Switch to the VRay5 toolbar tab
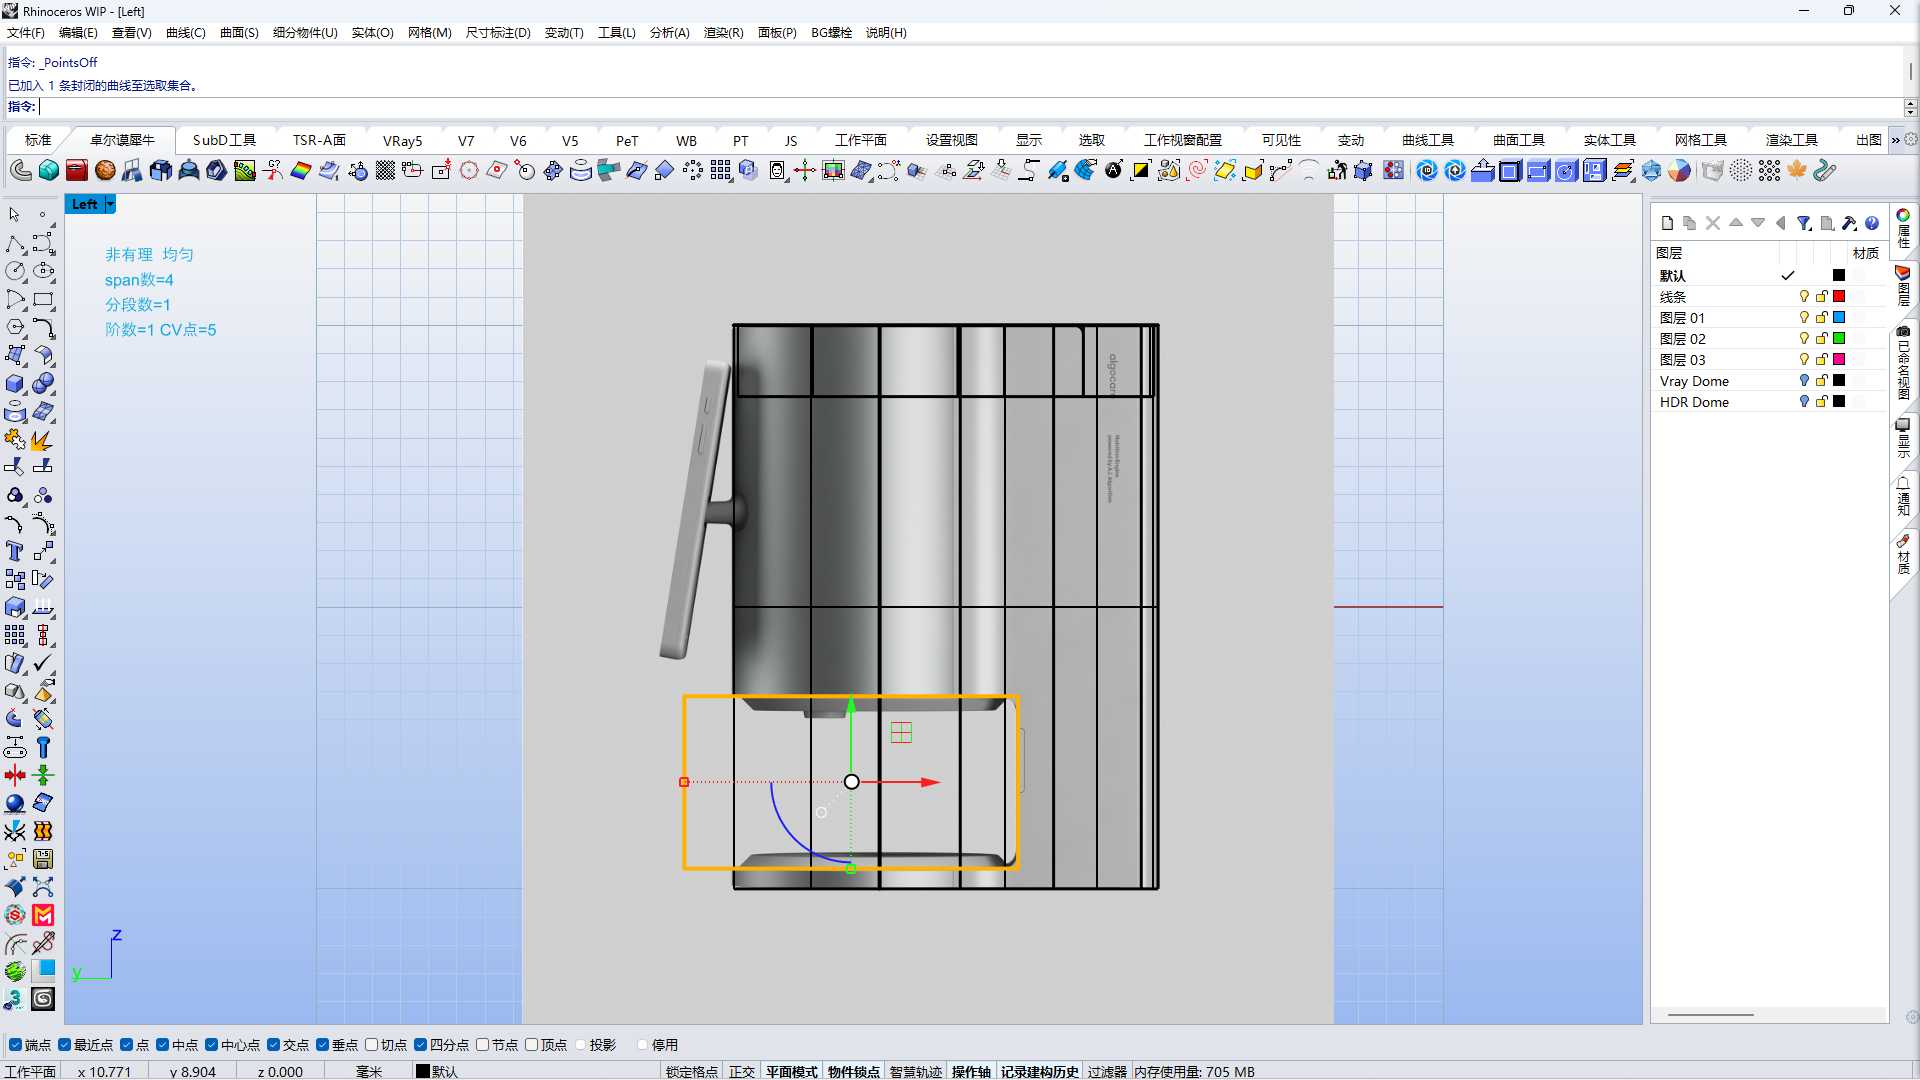 coord(402,141)
